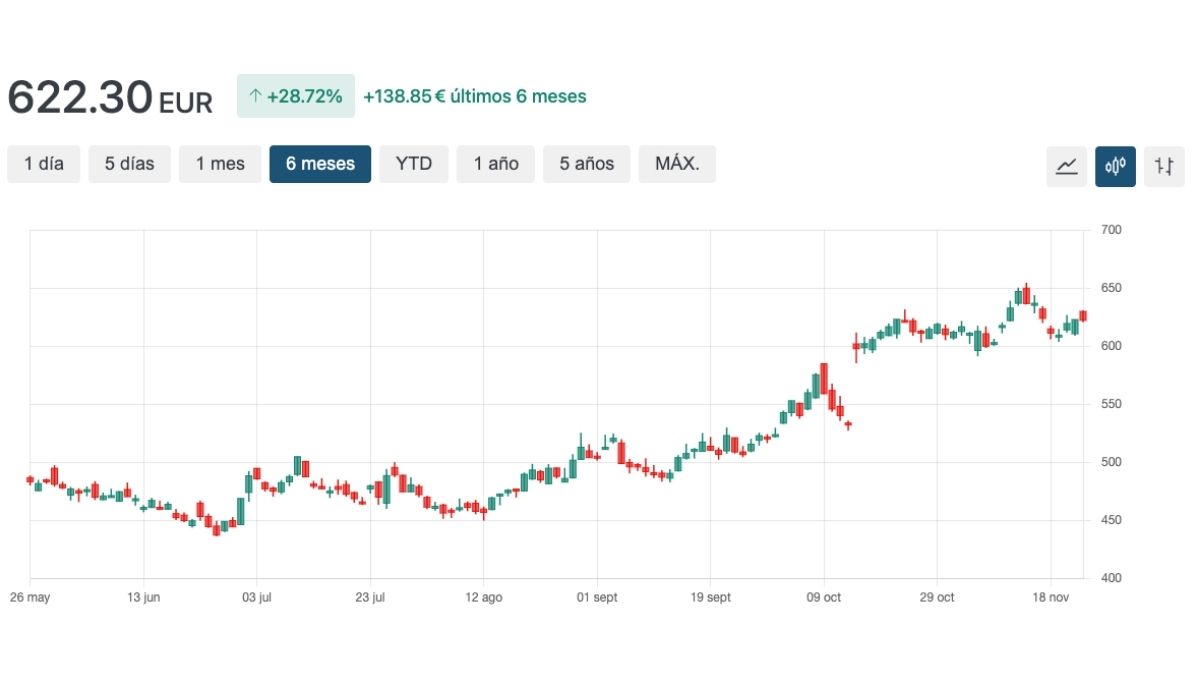Viewport: 1200px width, 675px height.
Task: Select the line chart view icon
Action: (x=1066, y=166)
